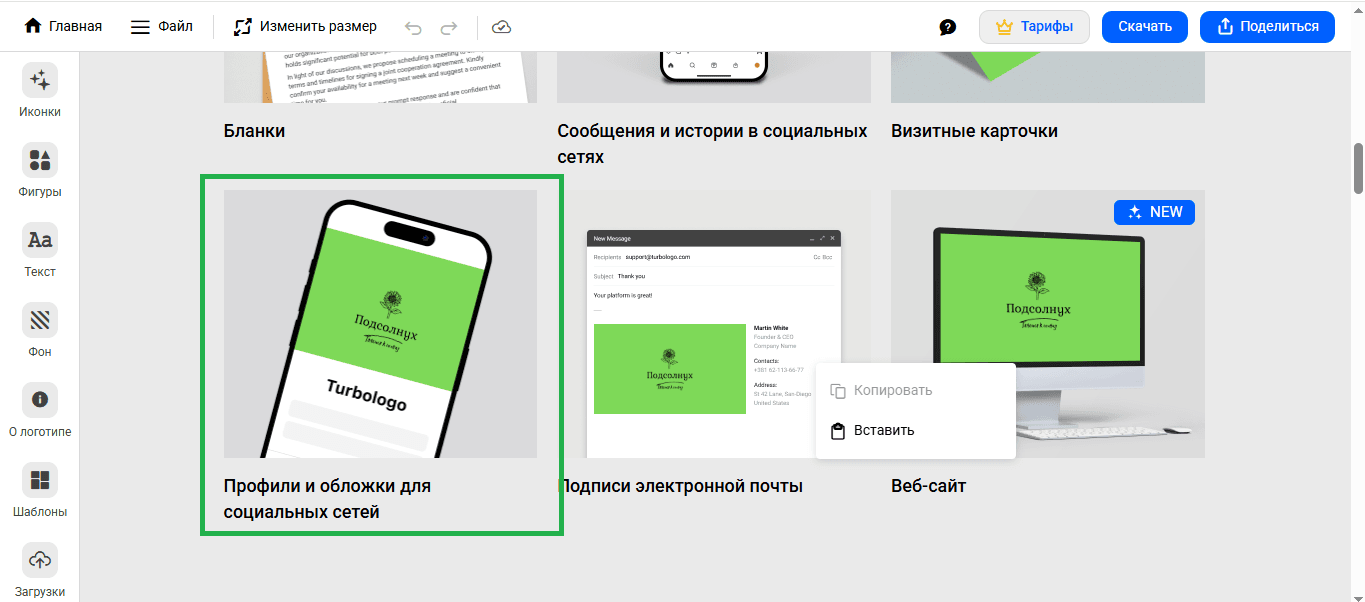Click Подписи электронной почты title
This screenshot has height=602, width=1365.
point(680,487)
